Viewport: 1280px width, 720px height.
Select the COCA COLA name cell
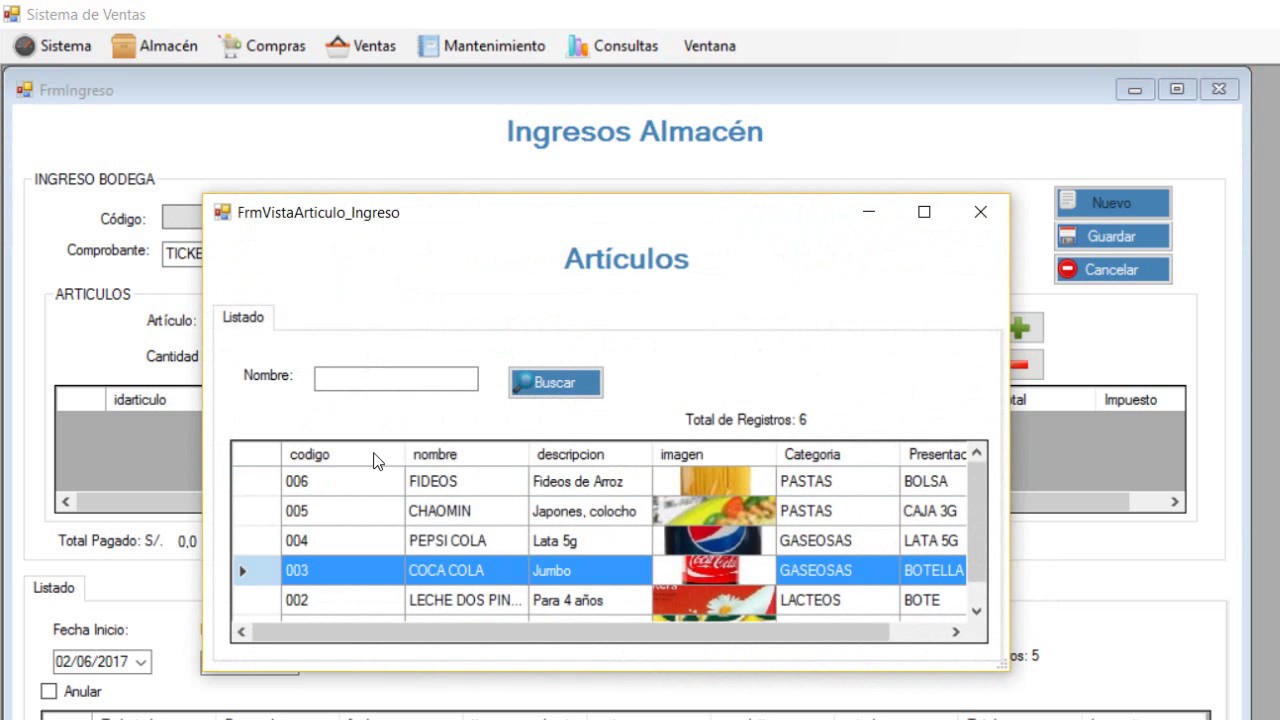(466, 570)
